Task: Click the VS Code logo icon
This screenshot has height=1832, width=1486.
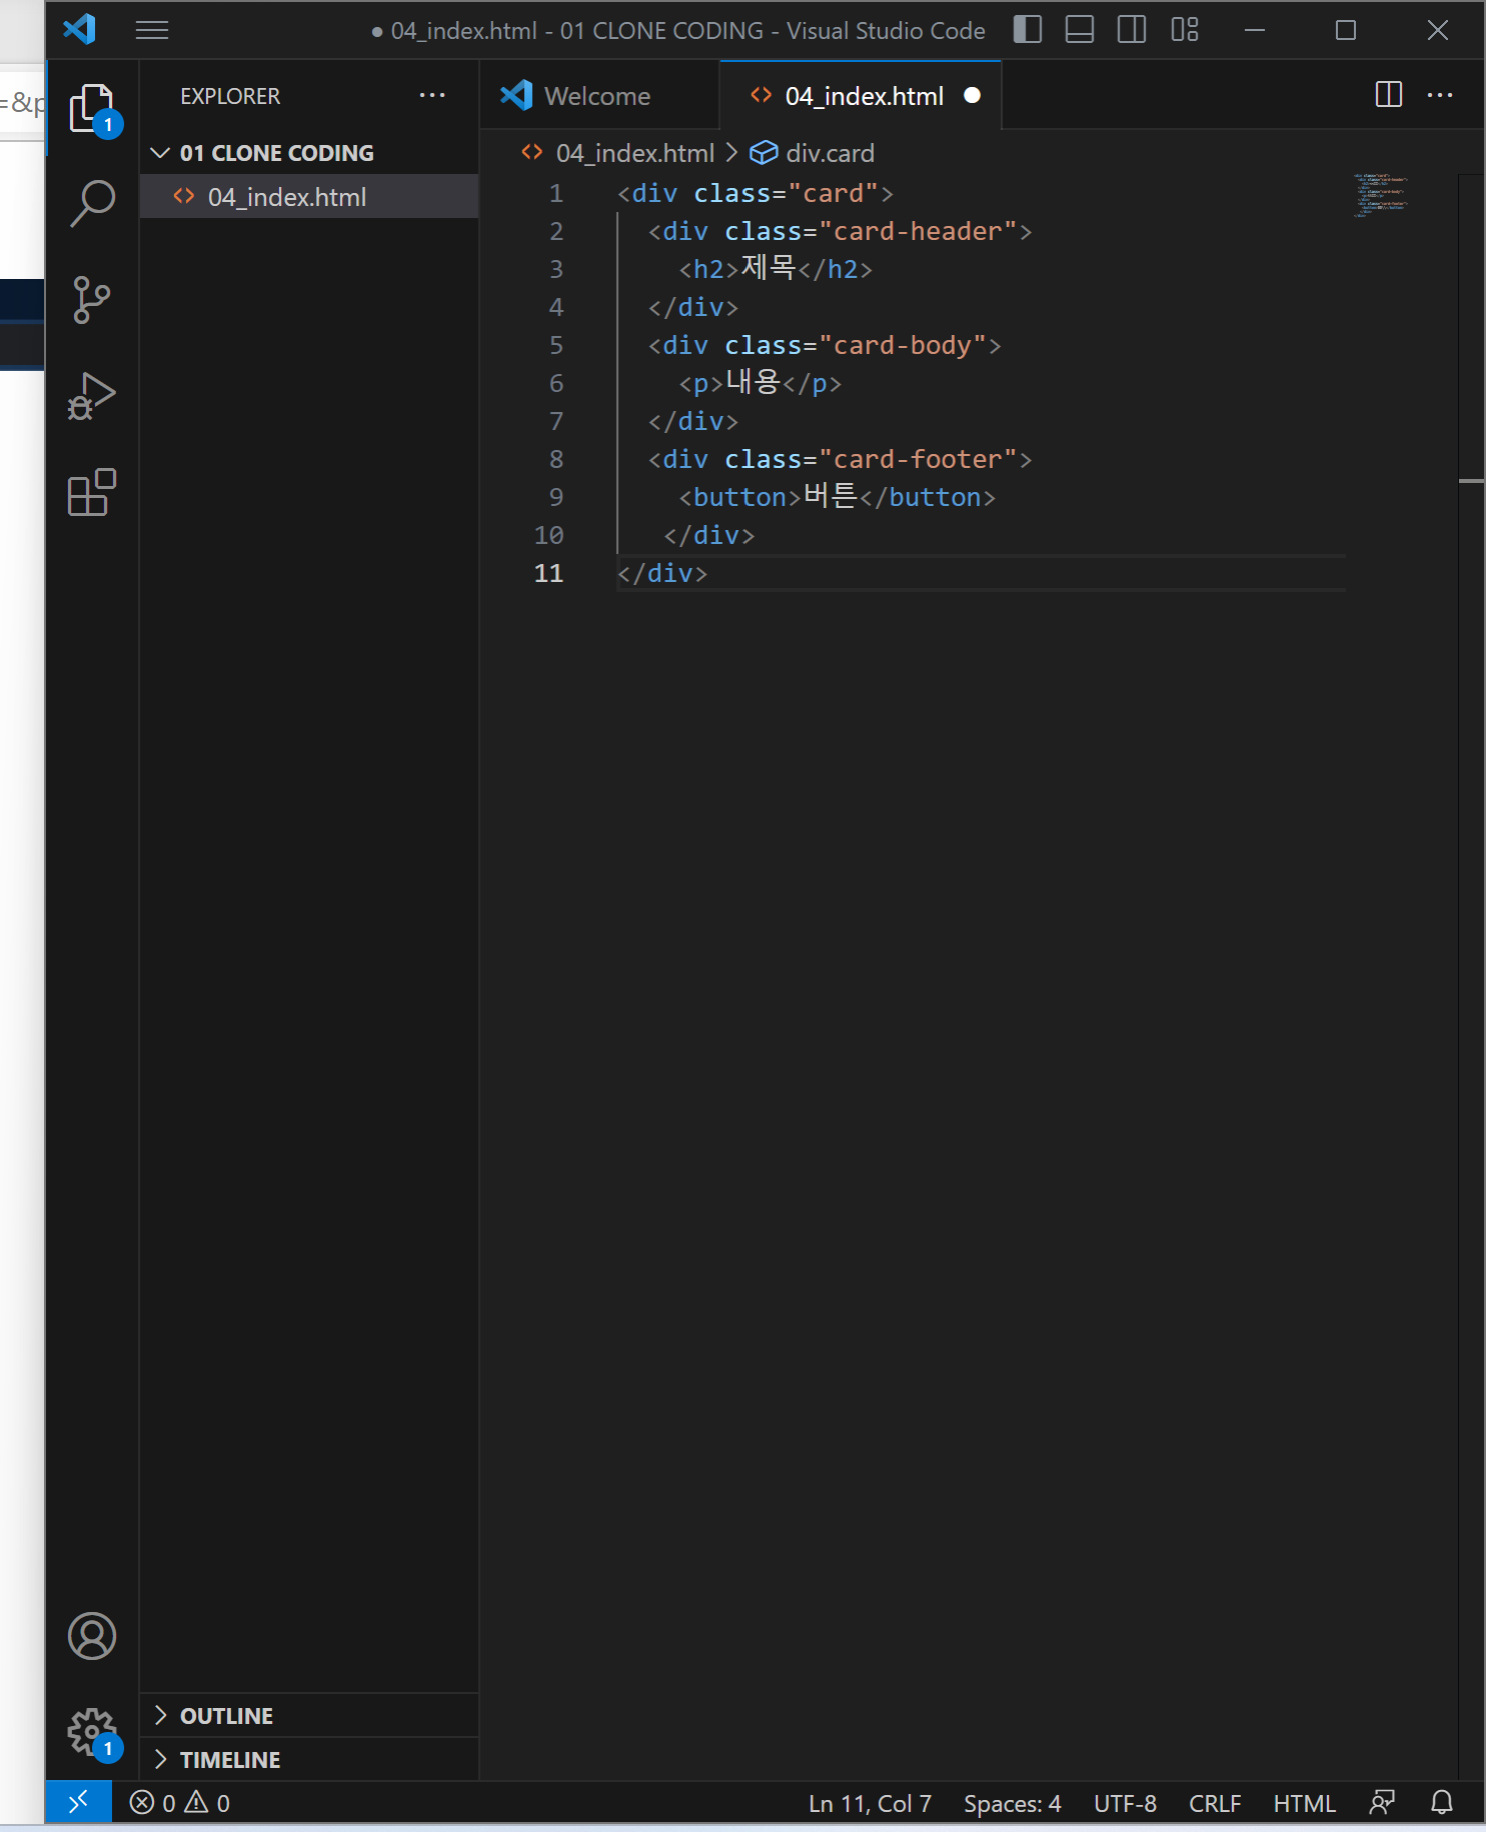Action: coord(79,29)
